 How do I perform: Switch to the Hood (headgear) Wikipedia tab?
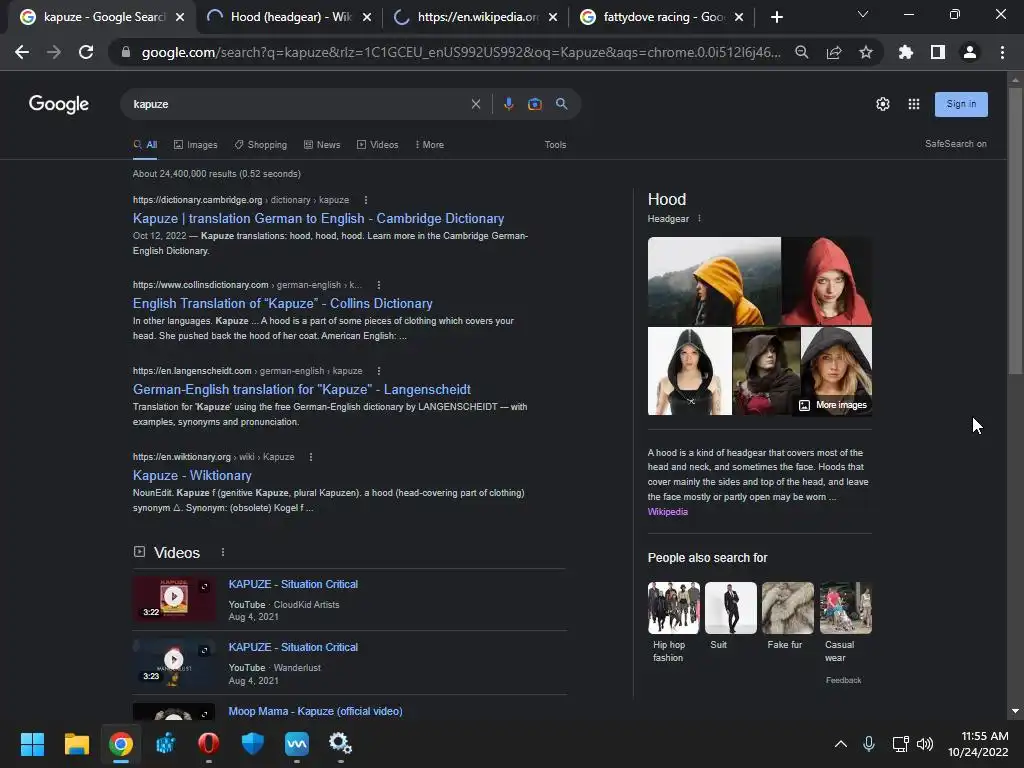pos(287,17)
